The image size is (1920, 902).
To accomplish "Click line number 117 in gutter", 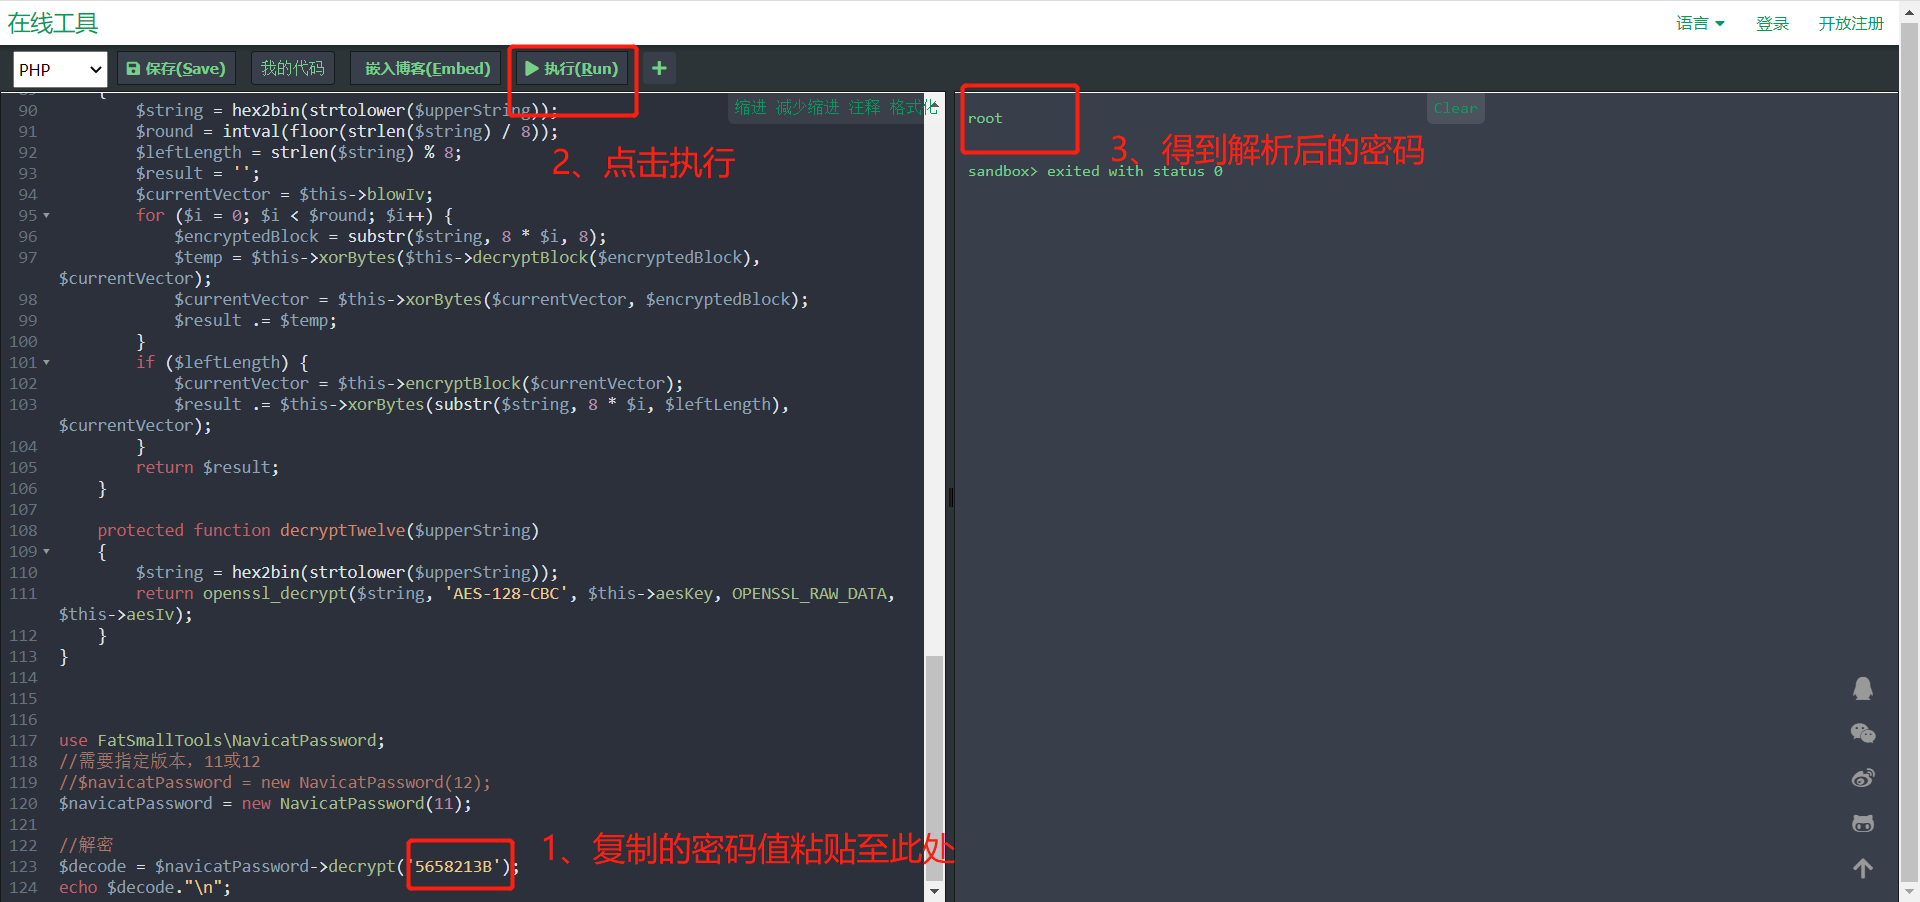I will coord(23,741).
